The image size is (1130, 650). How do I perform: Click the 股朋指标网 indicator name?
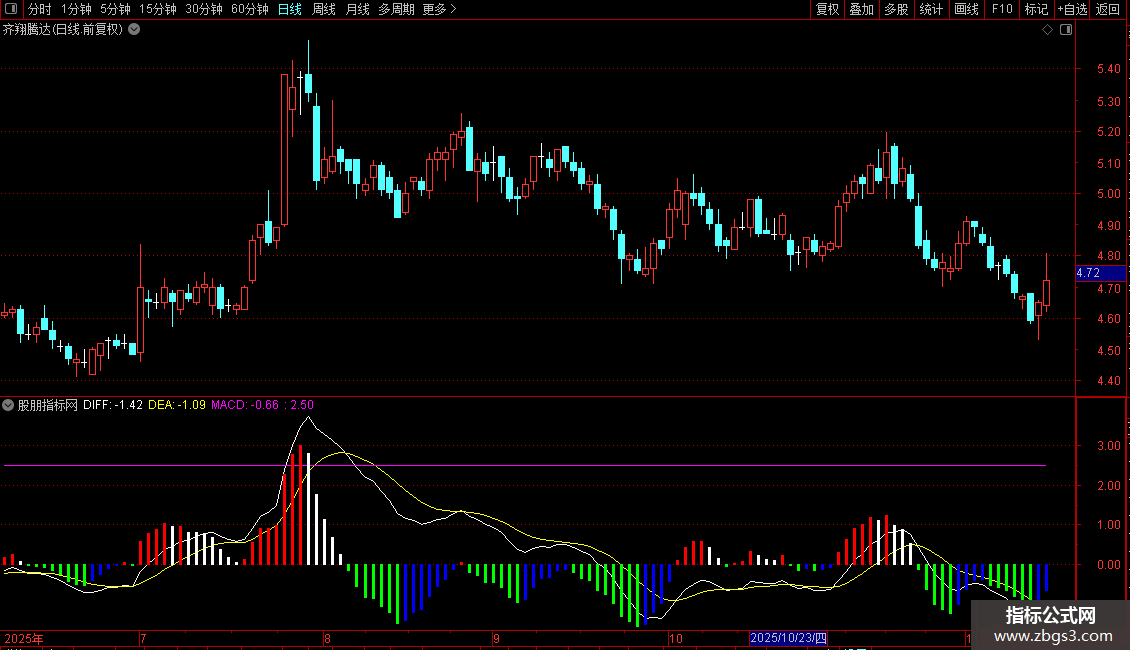click(48, 405)
